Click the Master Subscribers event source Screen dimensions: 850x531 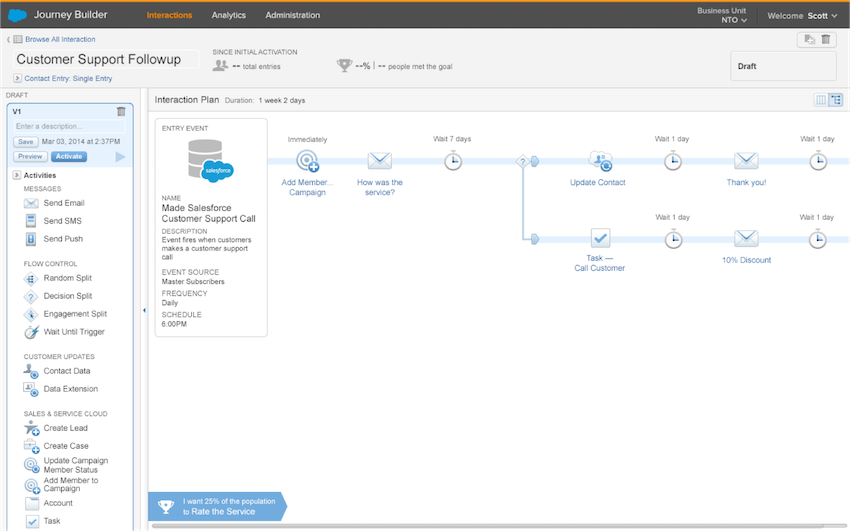coord(193,282)
